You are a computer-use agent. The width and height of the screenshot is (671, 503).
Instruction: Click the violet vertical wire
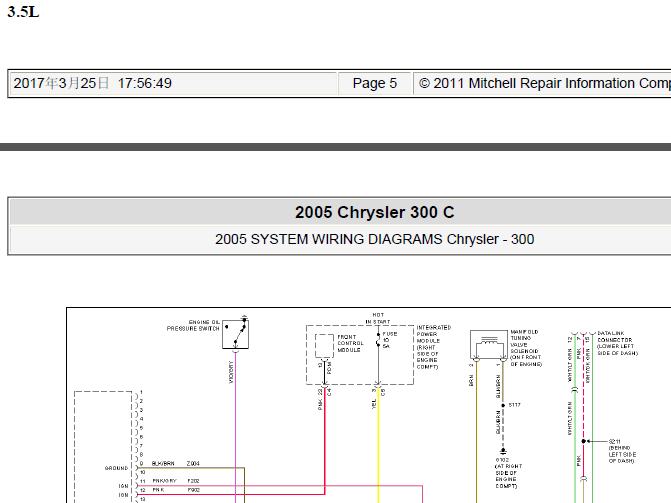point(235,428)
